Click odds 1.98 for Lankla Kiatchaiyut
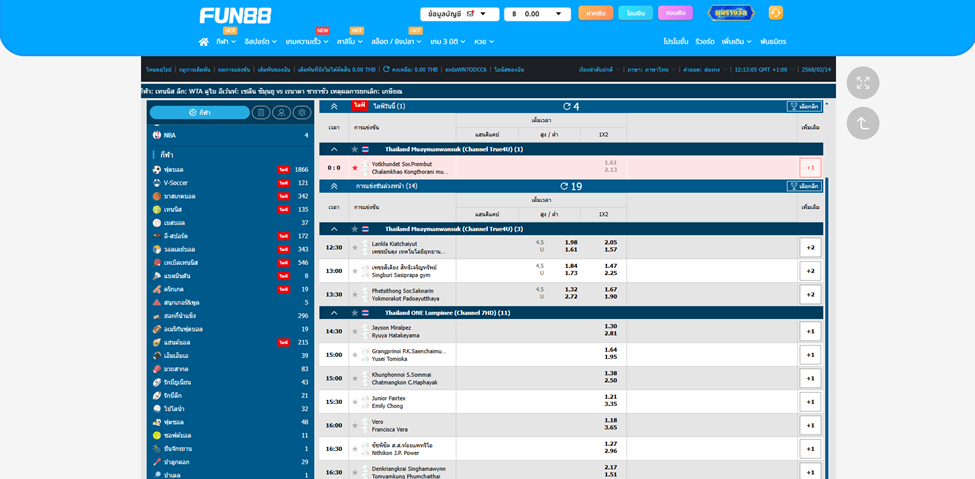 click(571, 242)
